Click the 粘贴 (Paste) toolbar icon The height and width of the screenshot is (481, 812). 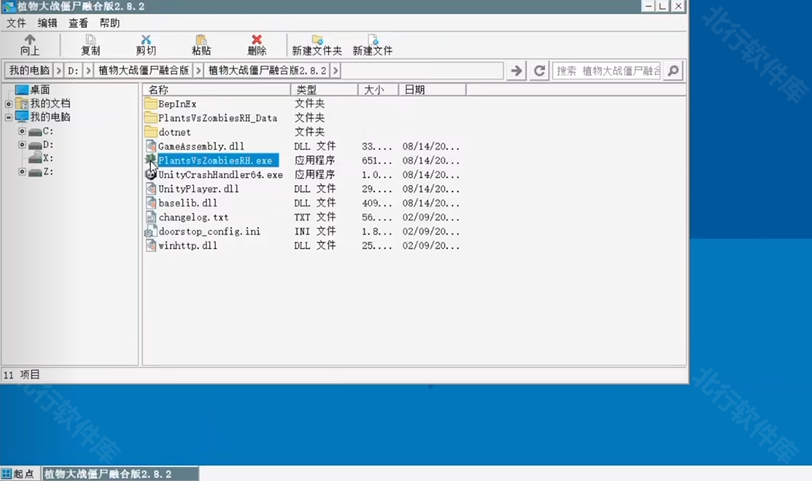coord(201,40)
